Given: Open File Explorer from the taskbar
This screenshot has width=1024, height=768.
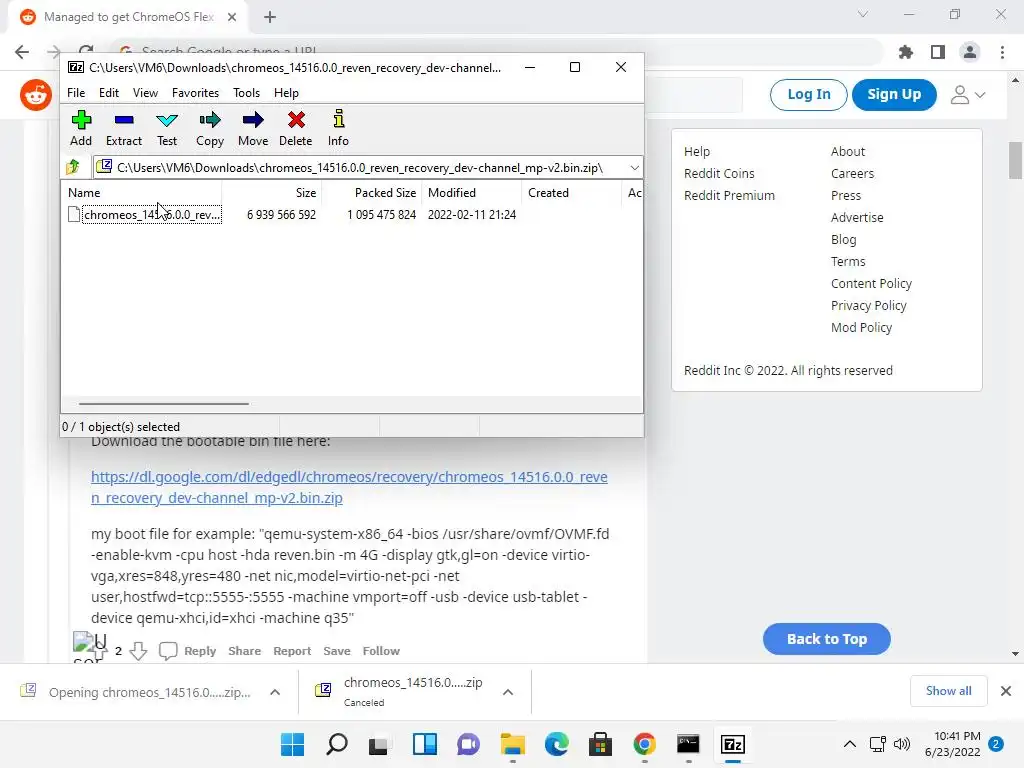Looking at the screenshot, I should click(x=513, y=744).
